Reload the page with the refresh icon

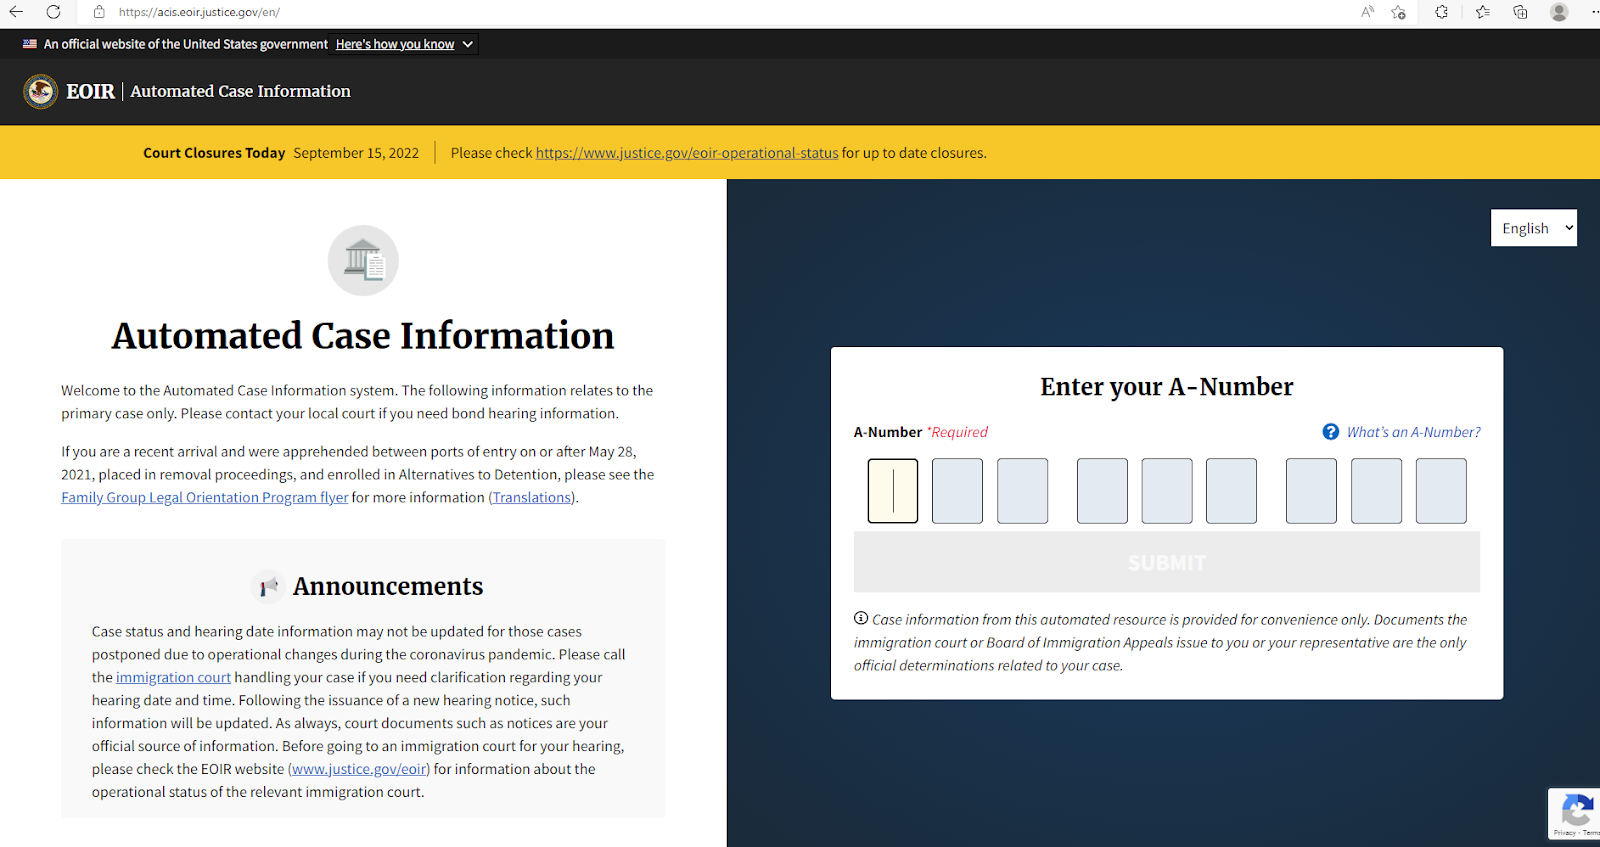[x=53, y=12]
